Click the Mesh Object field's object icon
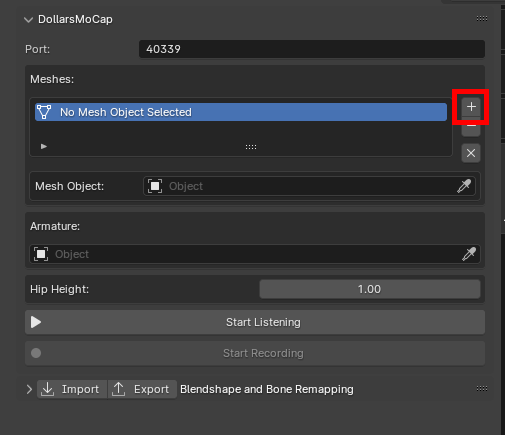The image size is (505, 435). pyautogui.click(x=155, y=186)
